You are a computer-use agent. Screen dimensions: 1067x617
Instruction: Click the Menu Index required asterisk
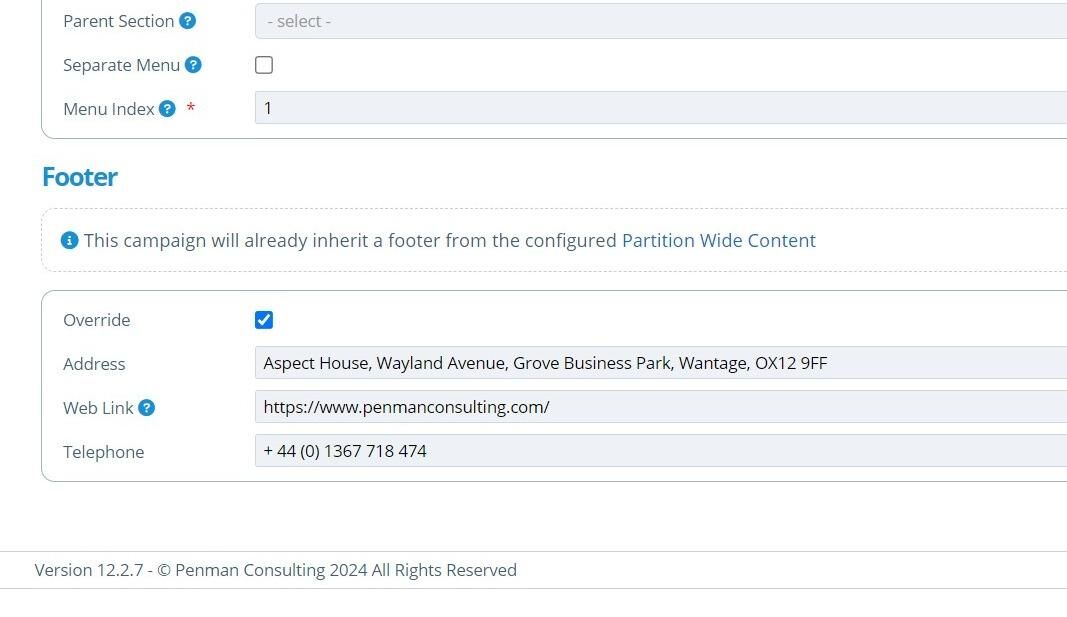tap(190, 108)
